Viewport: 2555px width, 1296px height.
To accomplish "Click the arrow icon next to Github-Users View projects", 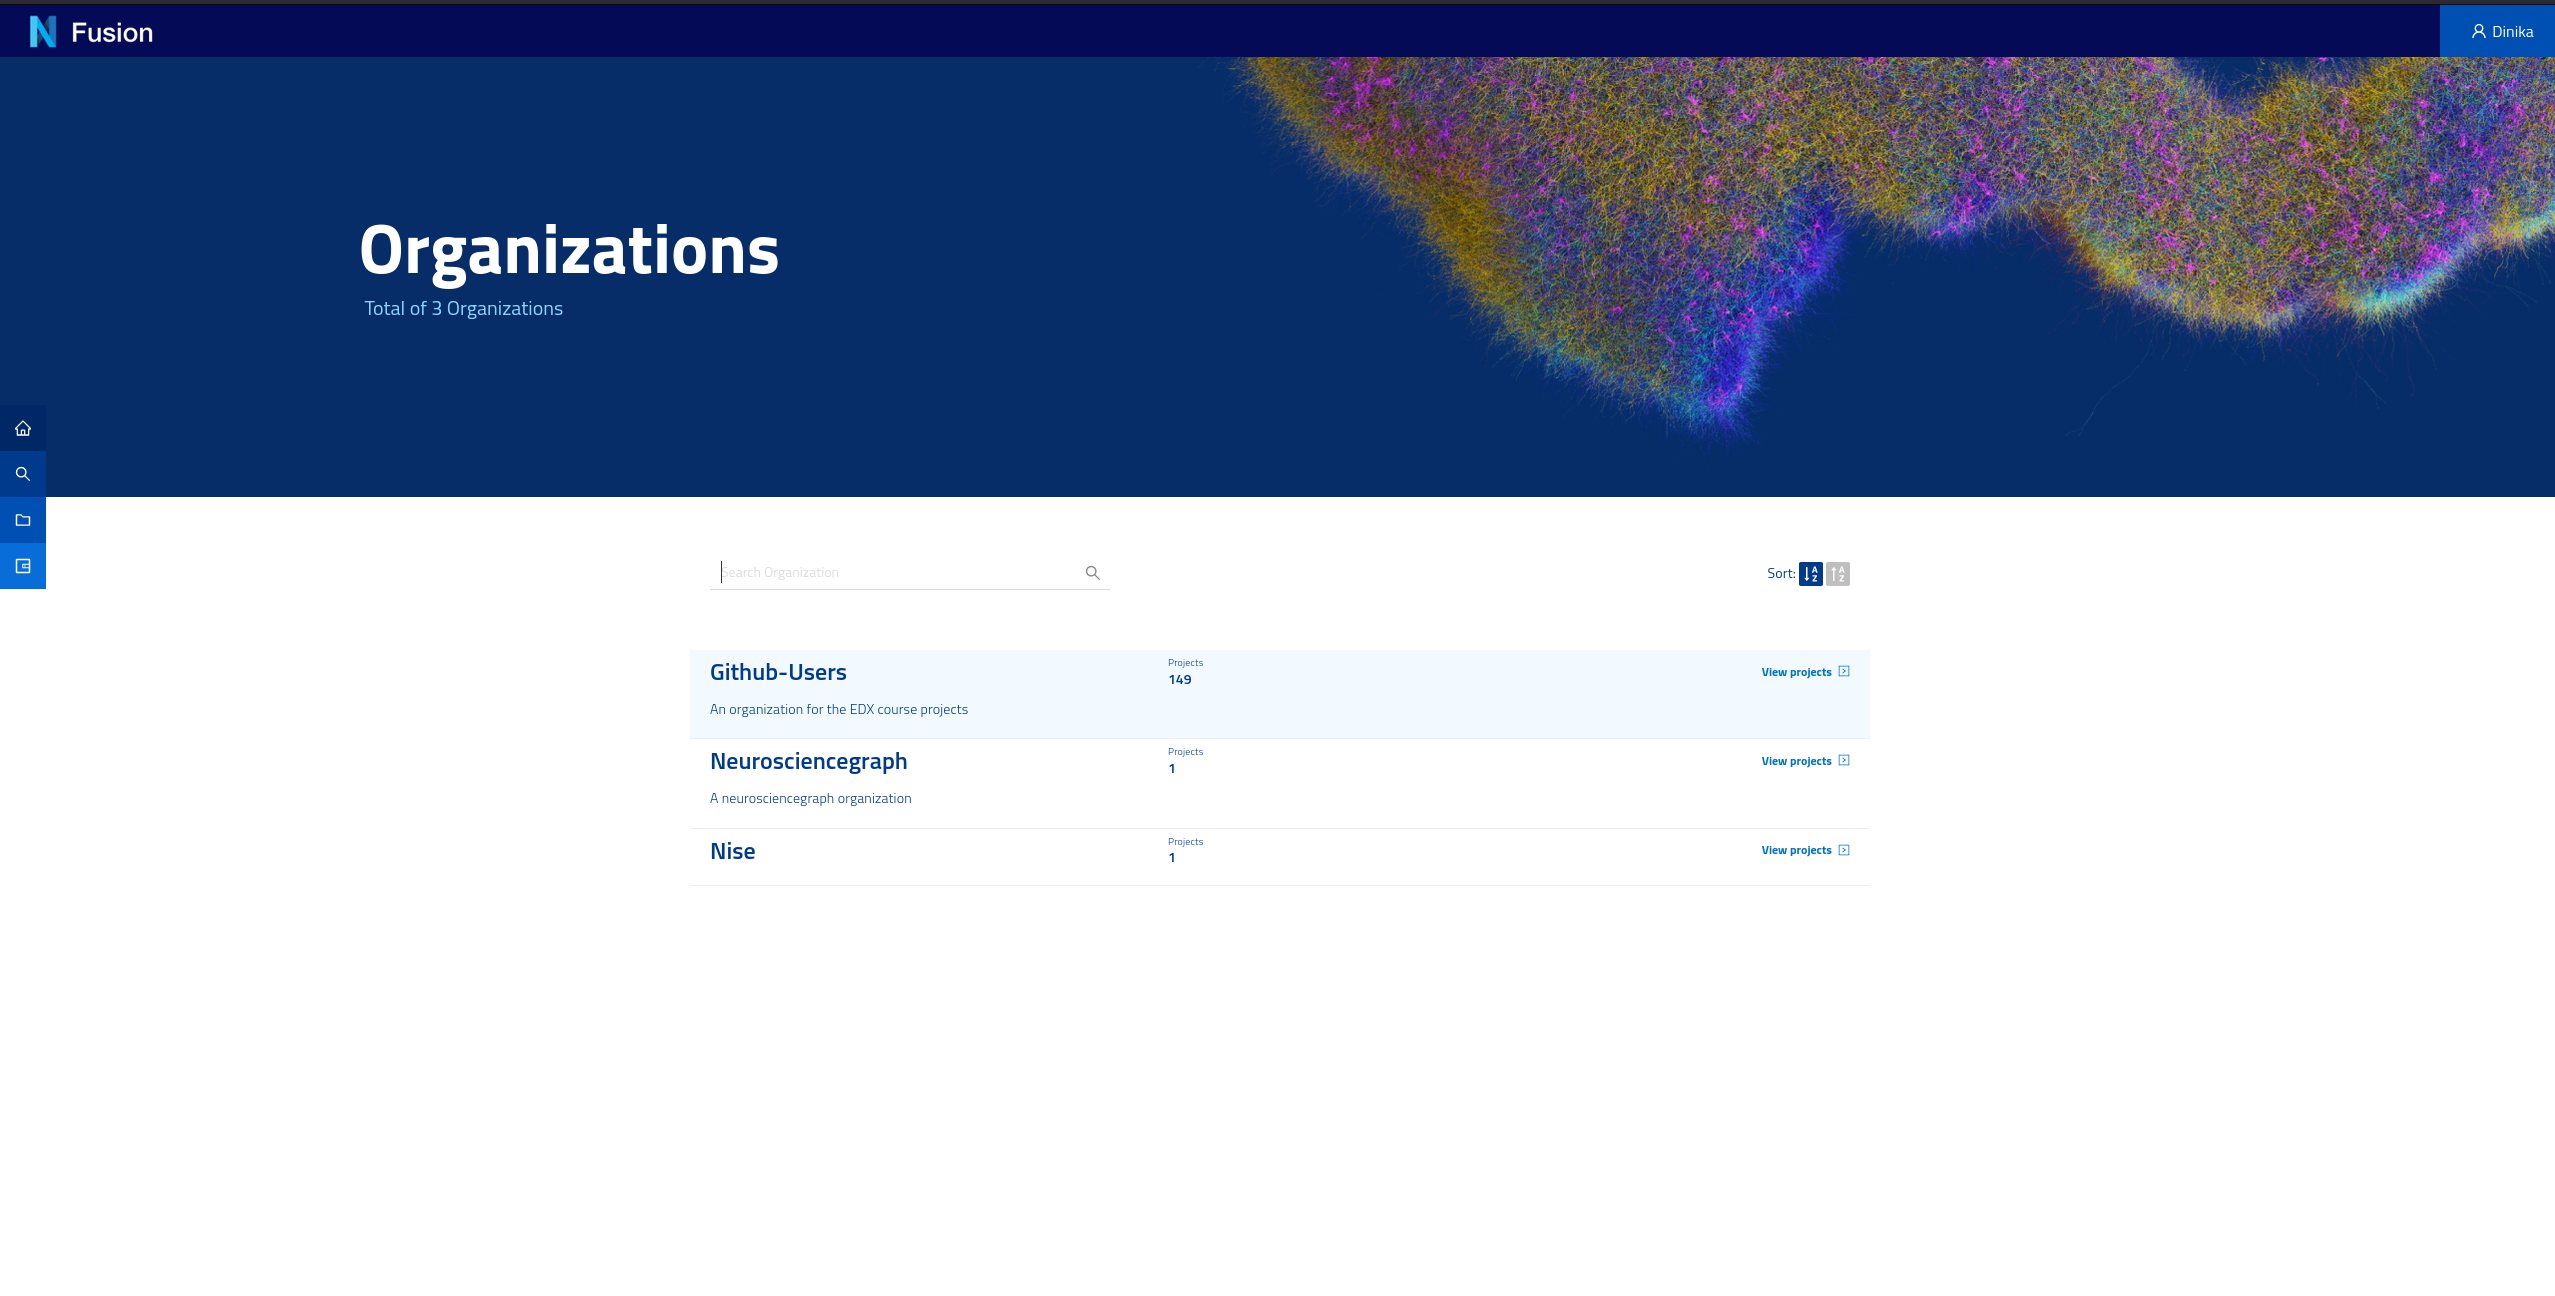I will pos(1844,671).
